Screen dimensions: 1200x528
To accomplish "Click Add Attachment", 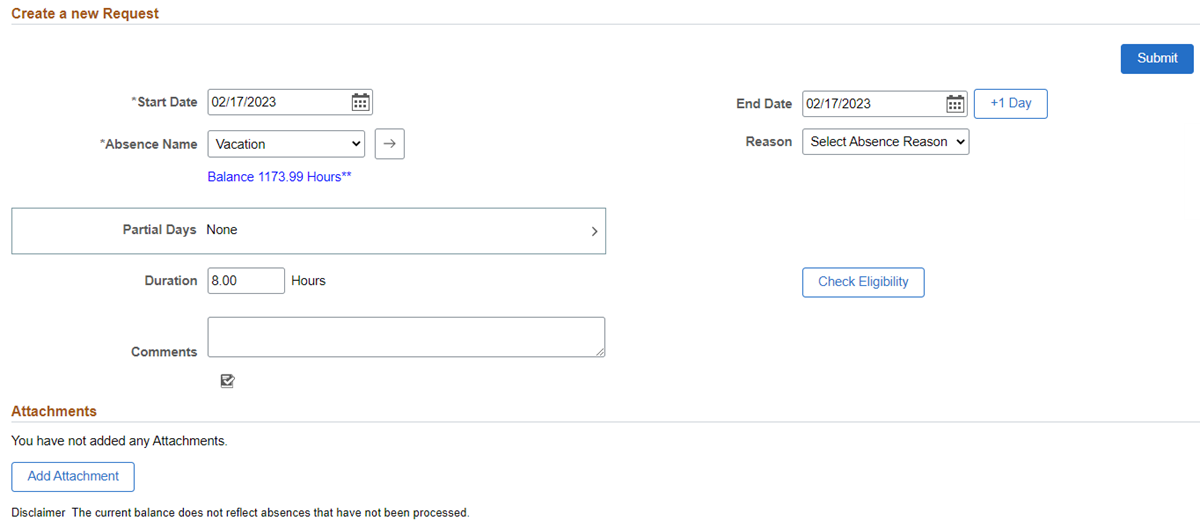I will point(73,476).
